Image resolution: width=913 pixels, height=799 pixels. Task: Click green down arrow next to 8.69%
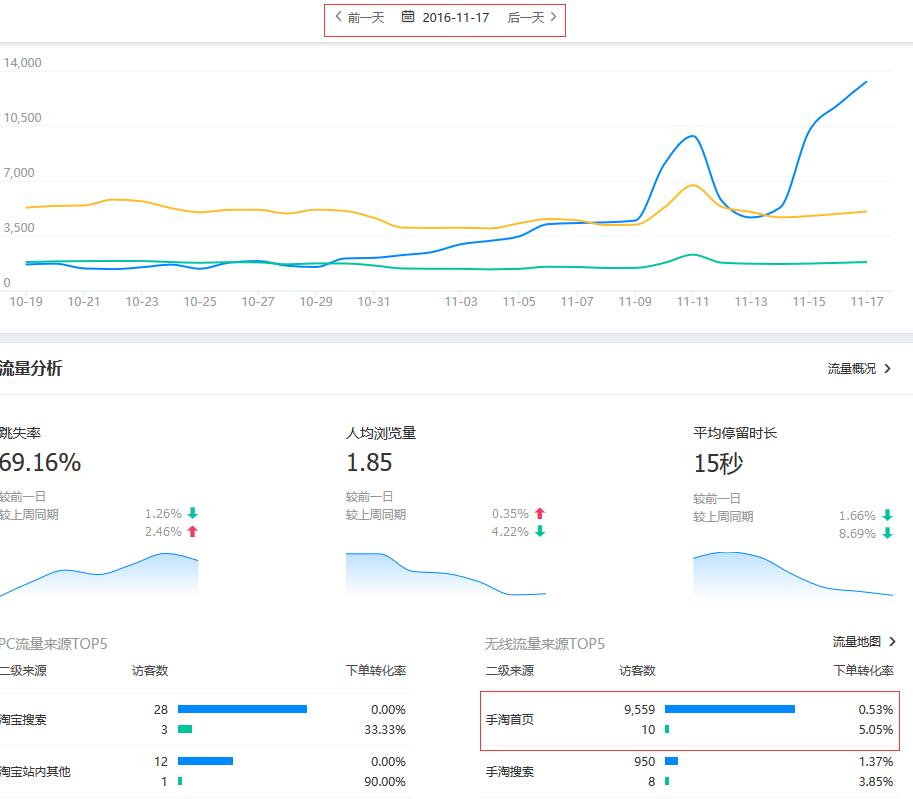(887, 534)
